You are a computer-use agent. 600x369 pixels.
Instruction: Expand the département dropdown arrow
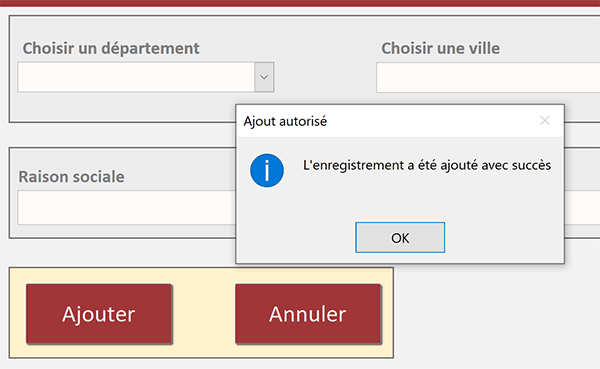tap(264, 77)
